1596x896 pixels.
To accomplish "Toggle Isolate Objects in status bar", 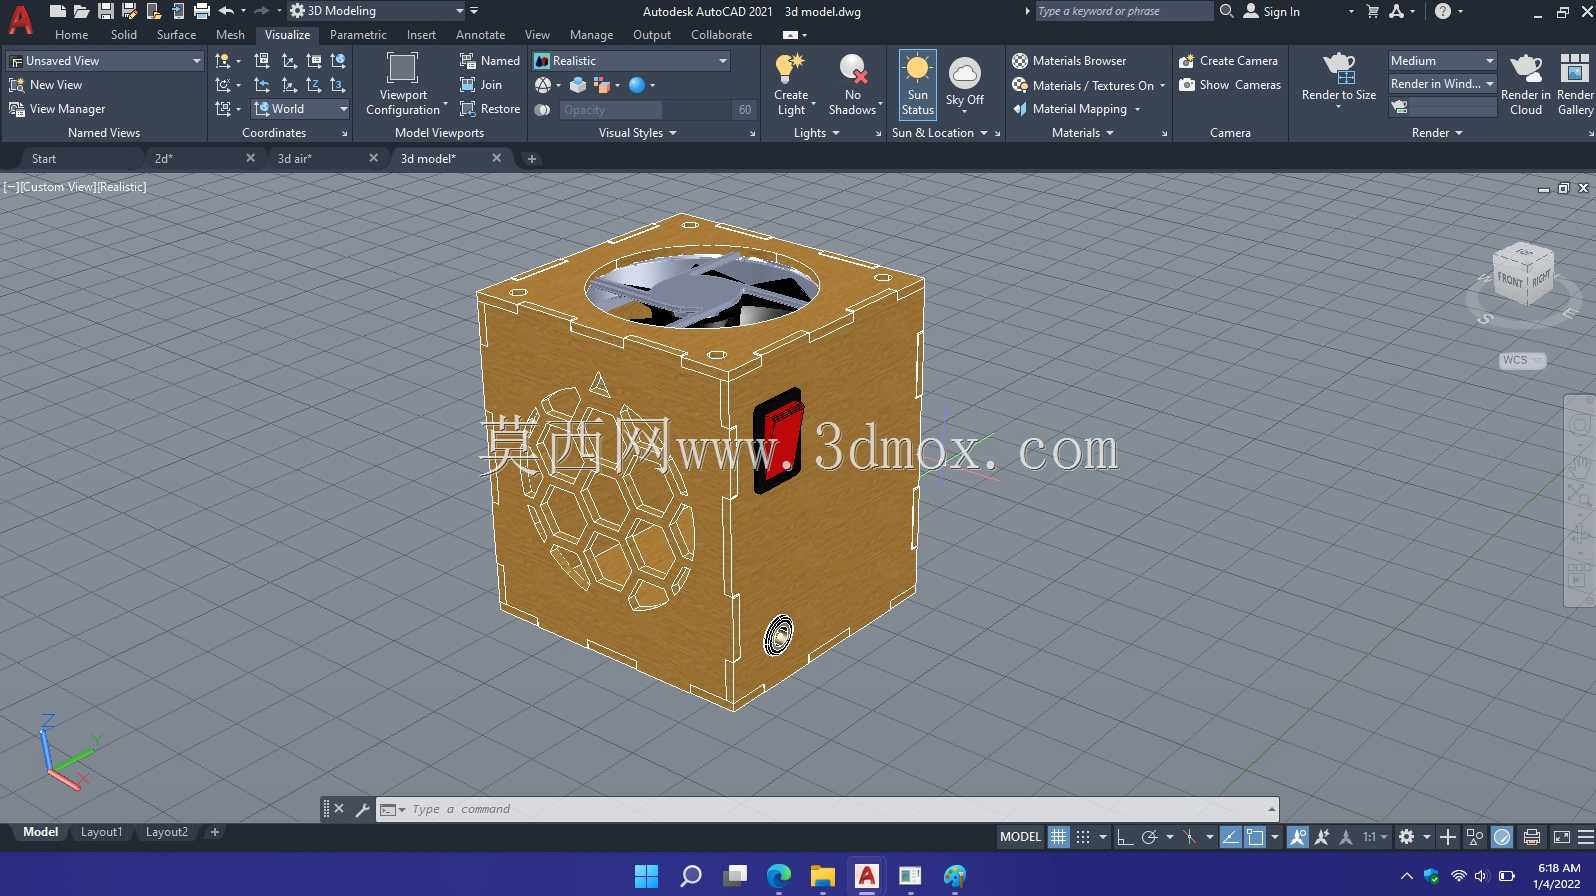I will point(1475,837).
